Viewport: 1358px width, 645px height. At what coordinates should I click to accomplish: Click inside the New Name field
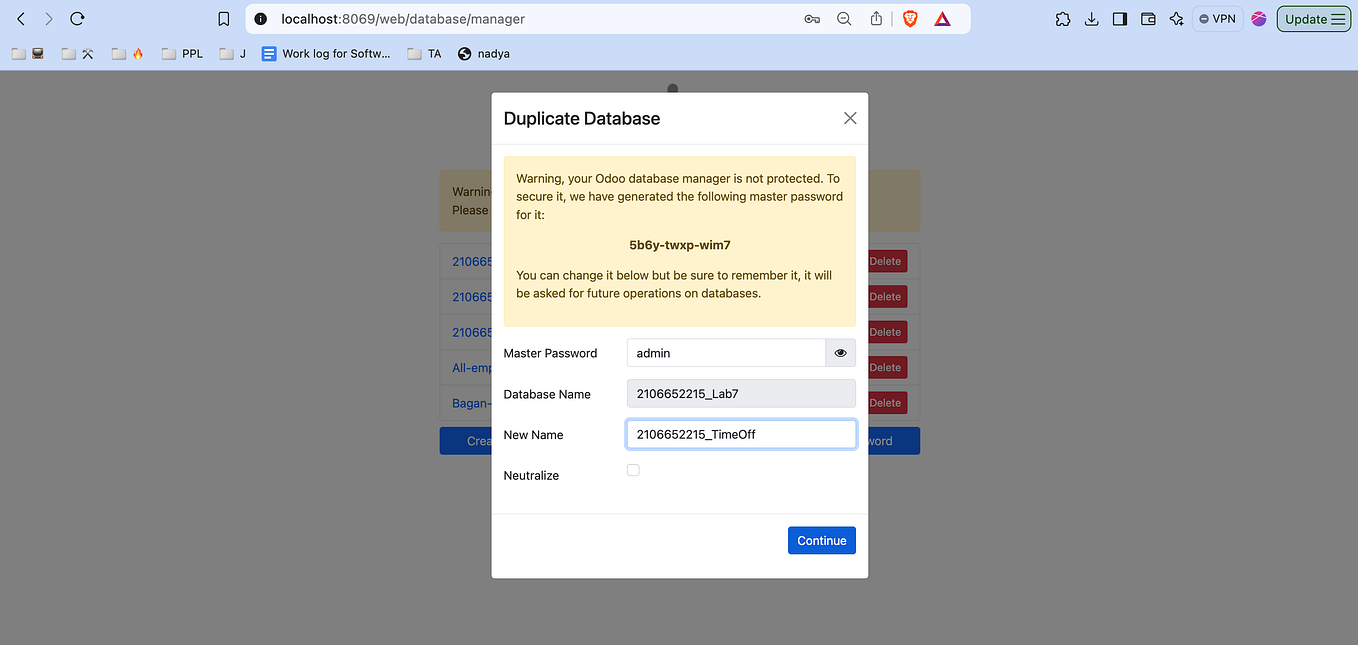coord(740,434)
